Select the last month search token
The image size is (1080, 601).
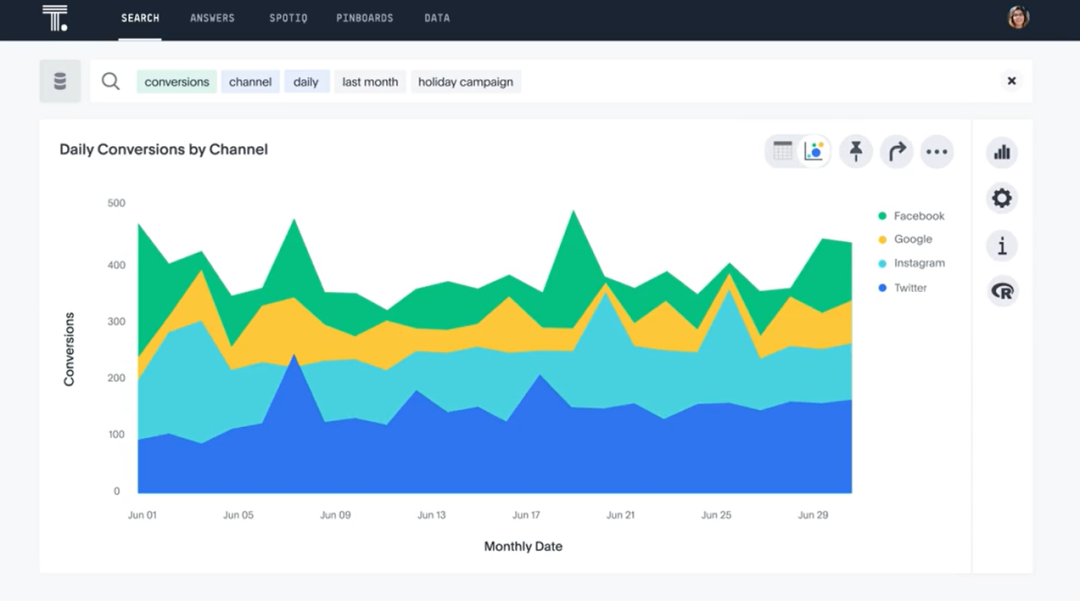370,81
